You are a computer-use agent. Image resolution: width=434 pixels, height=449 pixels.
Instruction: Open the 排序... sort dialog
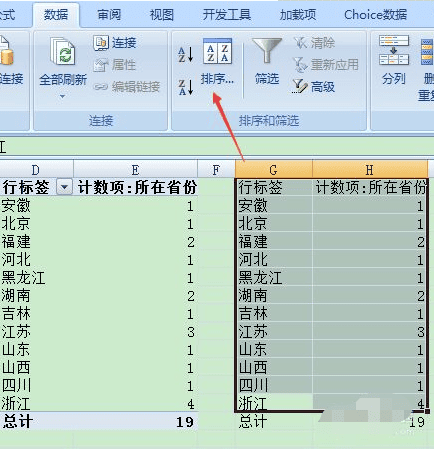(x=217, y=62)
